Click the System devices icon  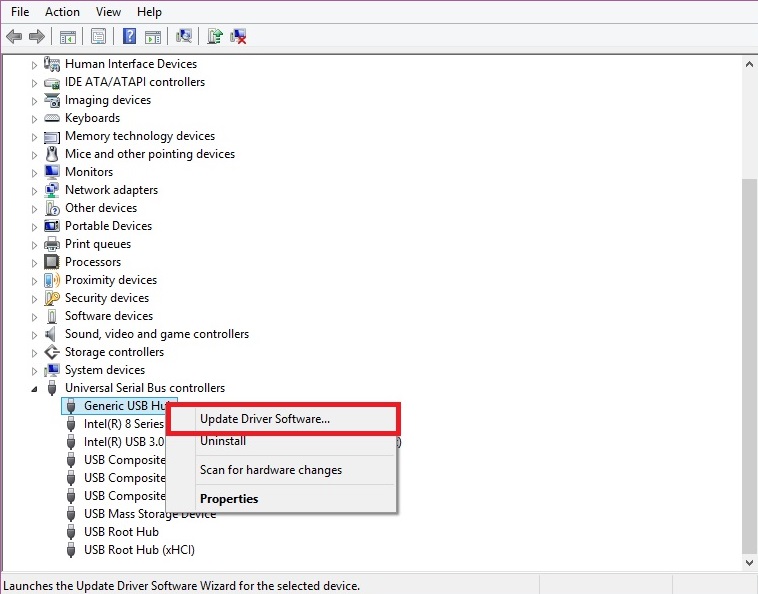click(x=52, y=370)
